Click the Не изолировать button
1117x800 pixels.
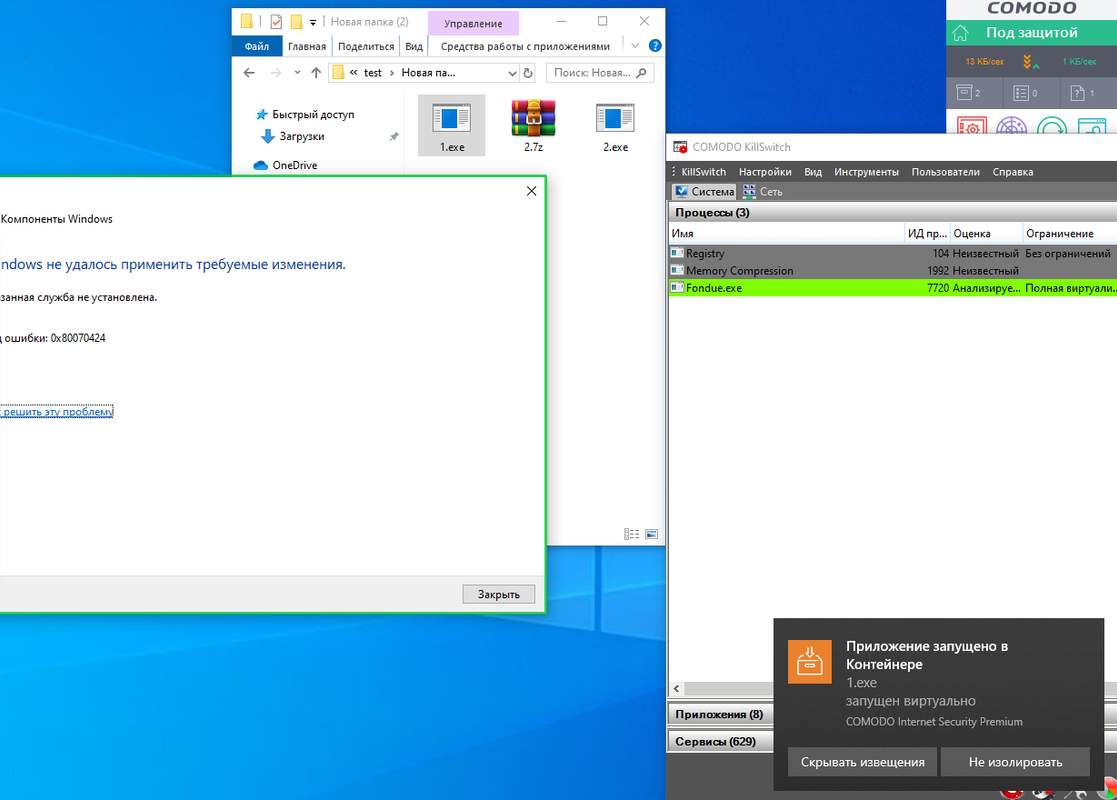(1014, 762)
